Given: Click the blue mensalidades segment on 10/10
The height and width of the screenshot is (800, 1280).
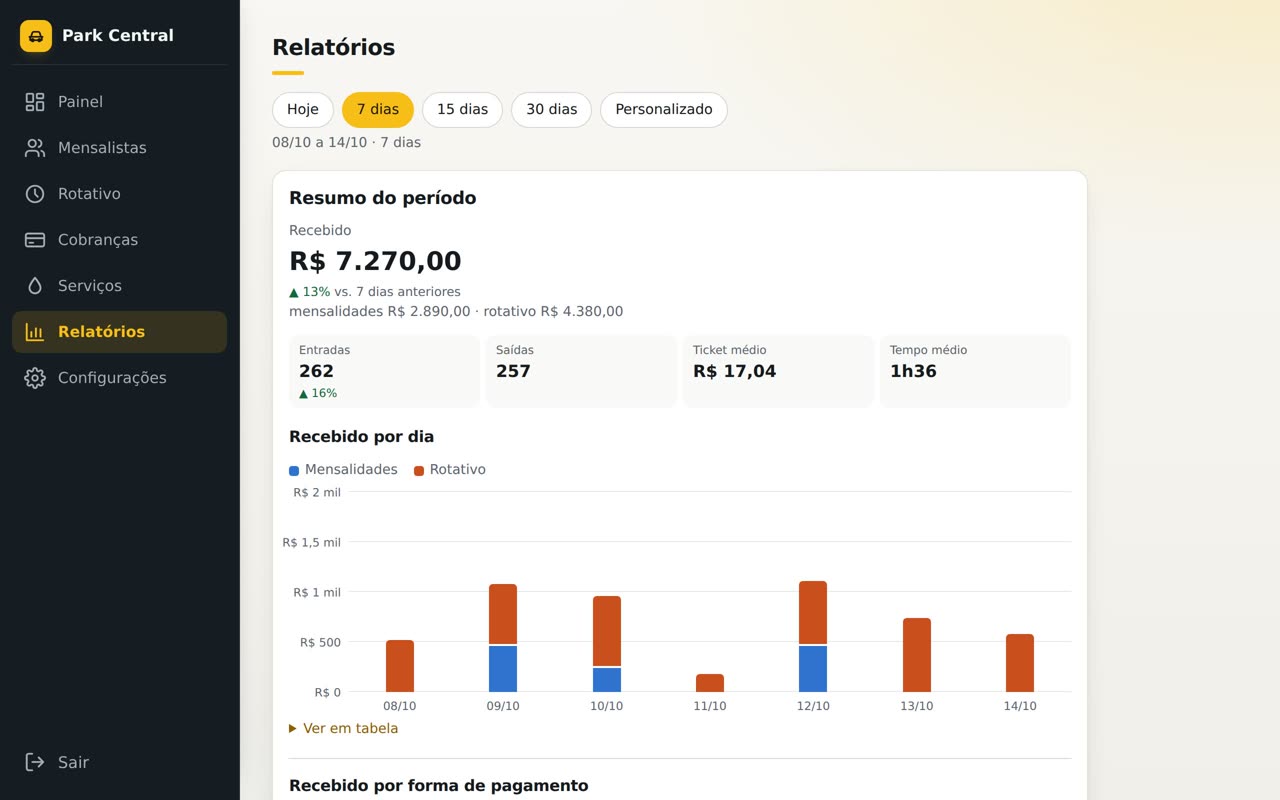Looking at the screenshot, I should (607, 680).
